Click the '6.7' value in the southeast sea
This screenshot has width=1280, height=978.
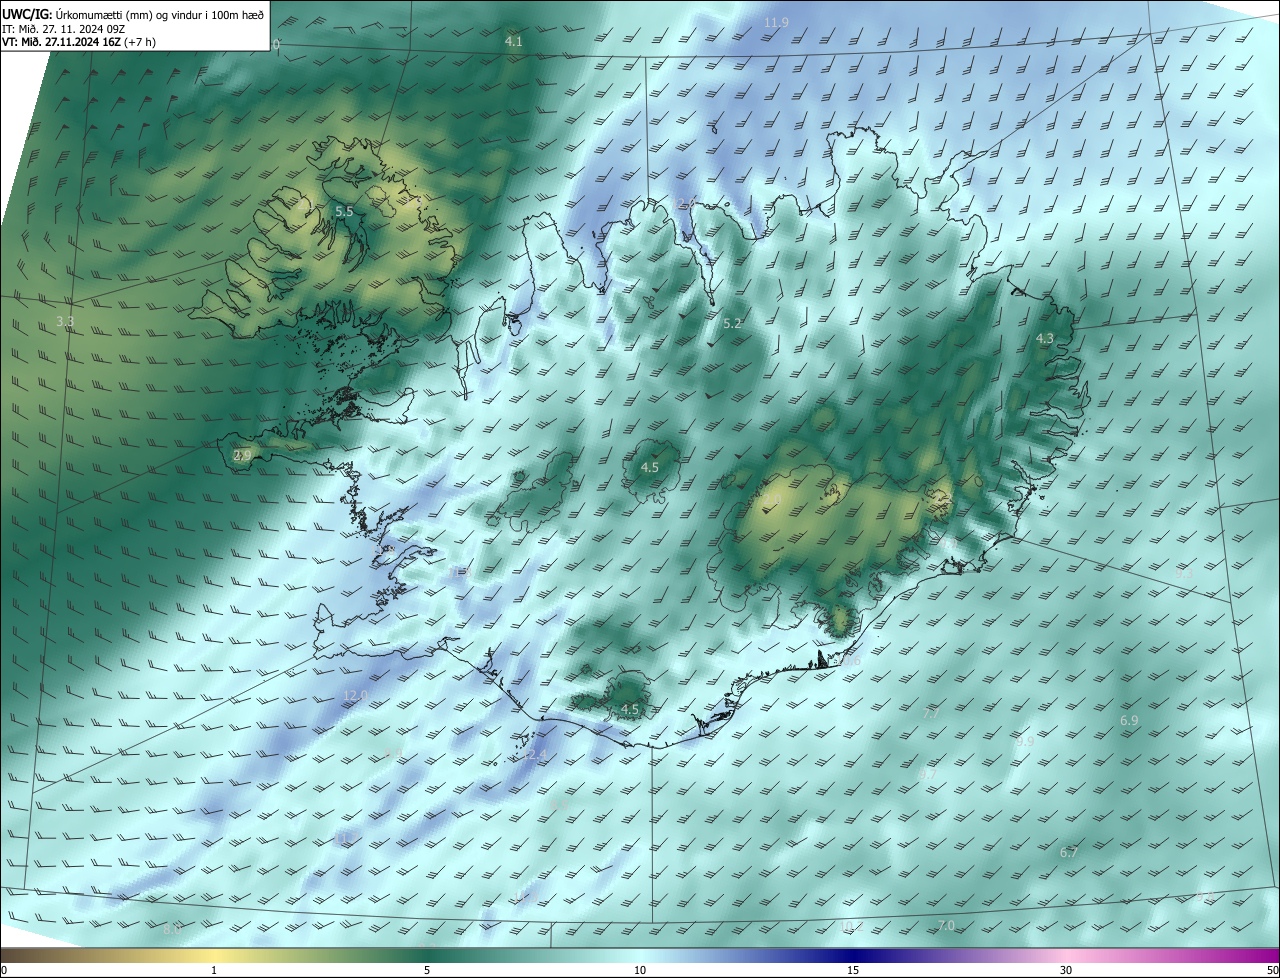pos(1069,852)
